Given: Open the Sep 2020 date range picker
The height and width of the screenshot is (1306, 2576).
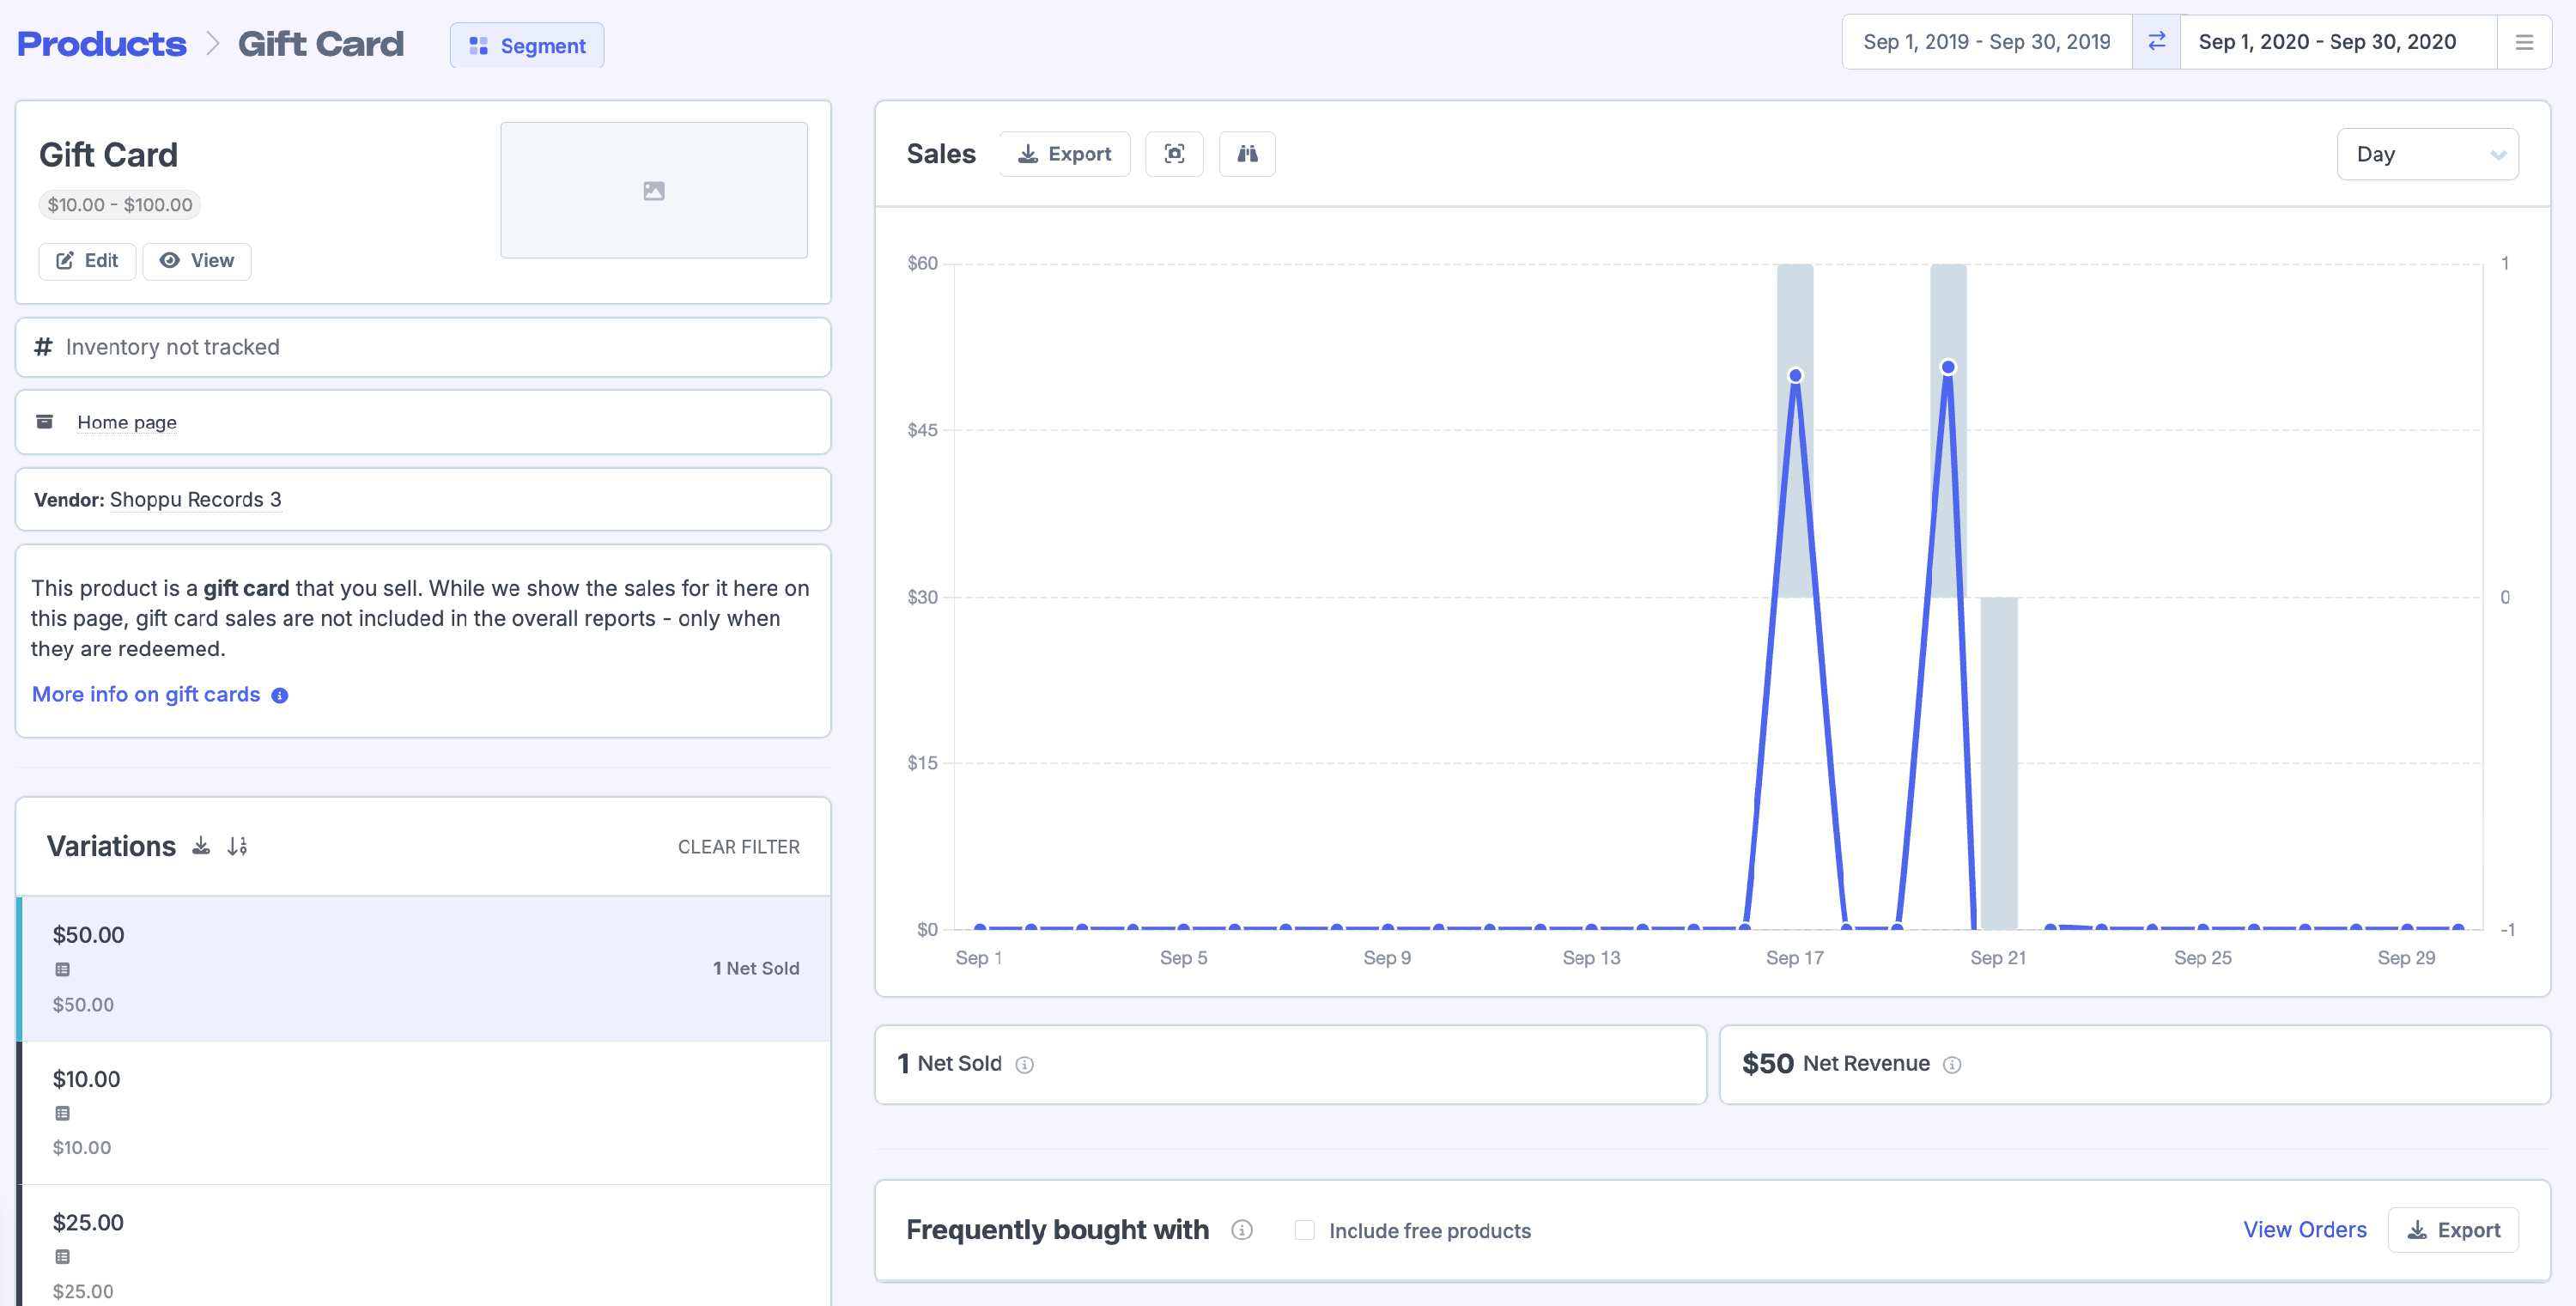Looking at the screenshot, I should pyautogui.click(x=2327, y=42).
